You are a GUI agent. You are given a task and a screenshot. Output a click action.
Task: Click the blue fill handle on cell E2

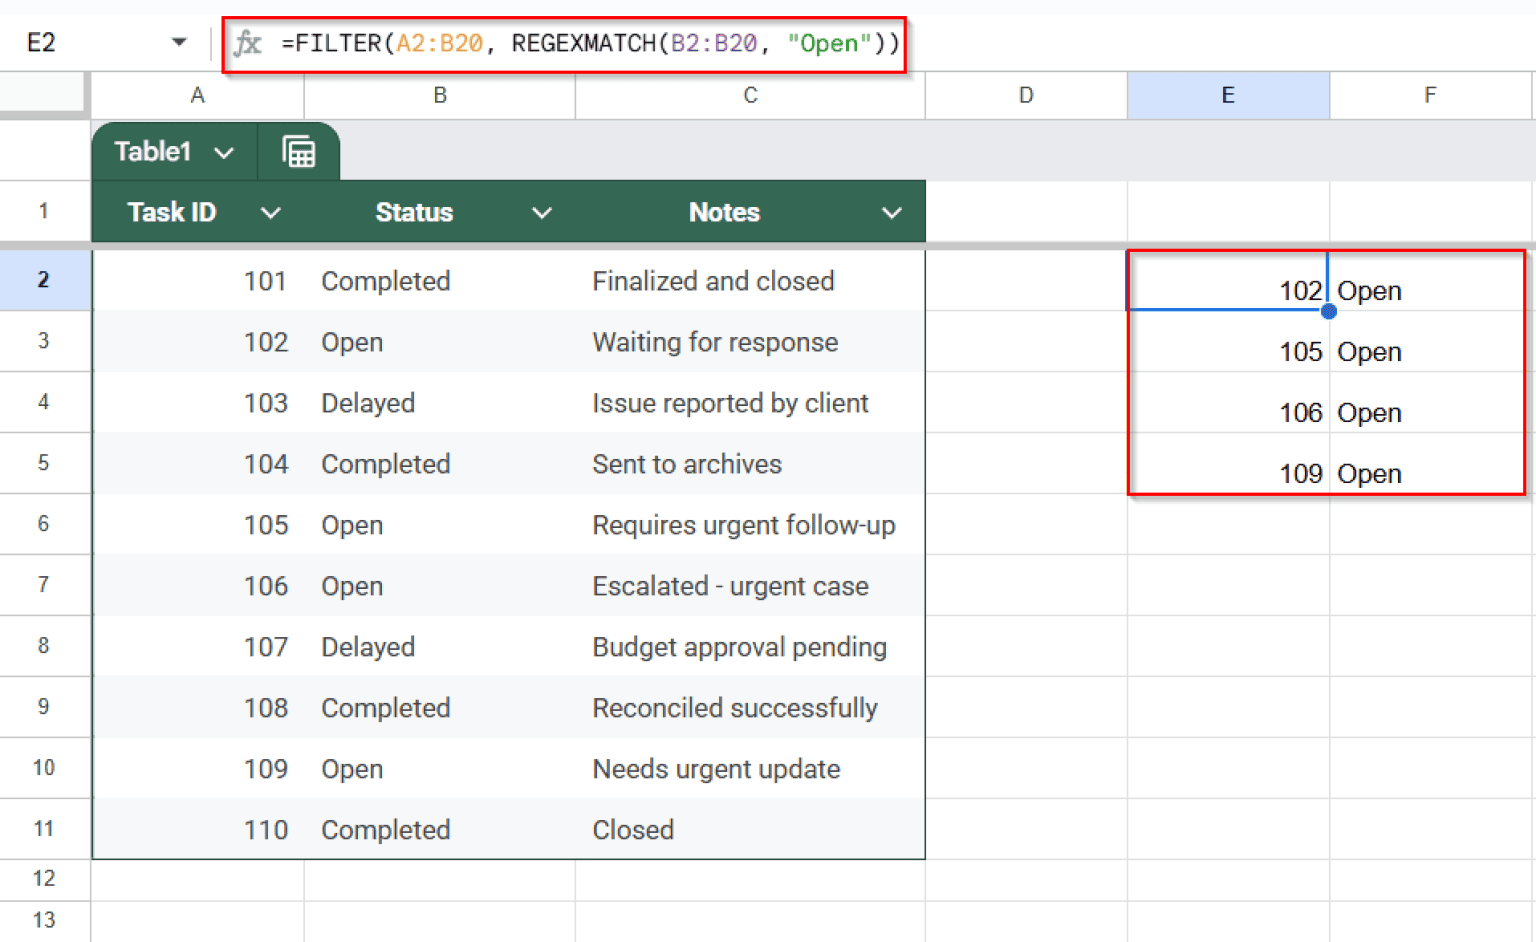[1328, 311]
